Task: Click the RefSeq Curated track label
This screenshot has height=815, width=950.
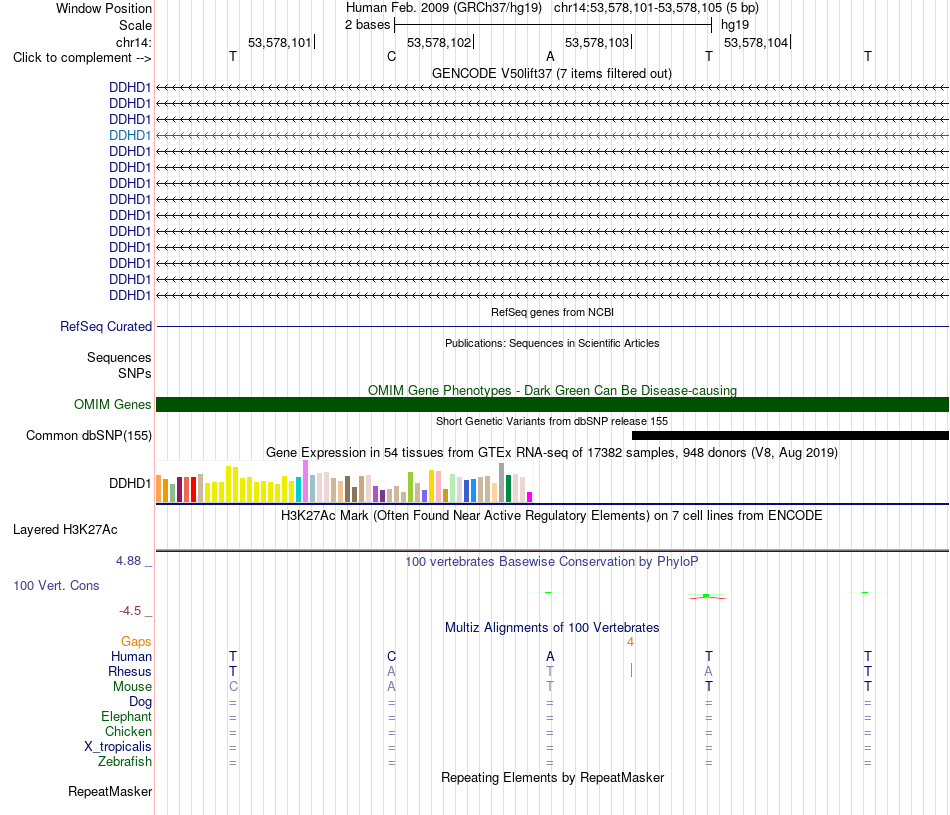Action: [106, 326]
